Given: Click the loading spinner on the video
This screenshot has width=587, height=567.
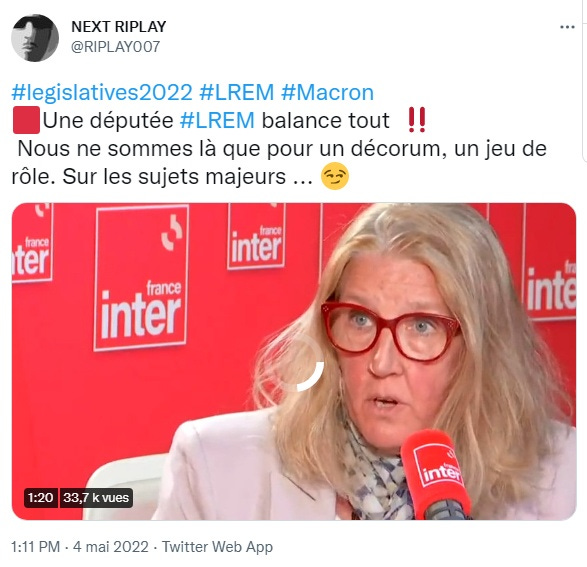Looking at the screenshot, I should click(x=302, y=364).
